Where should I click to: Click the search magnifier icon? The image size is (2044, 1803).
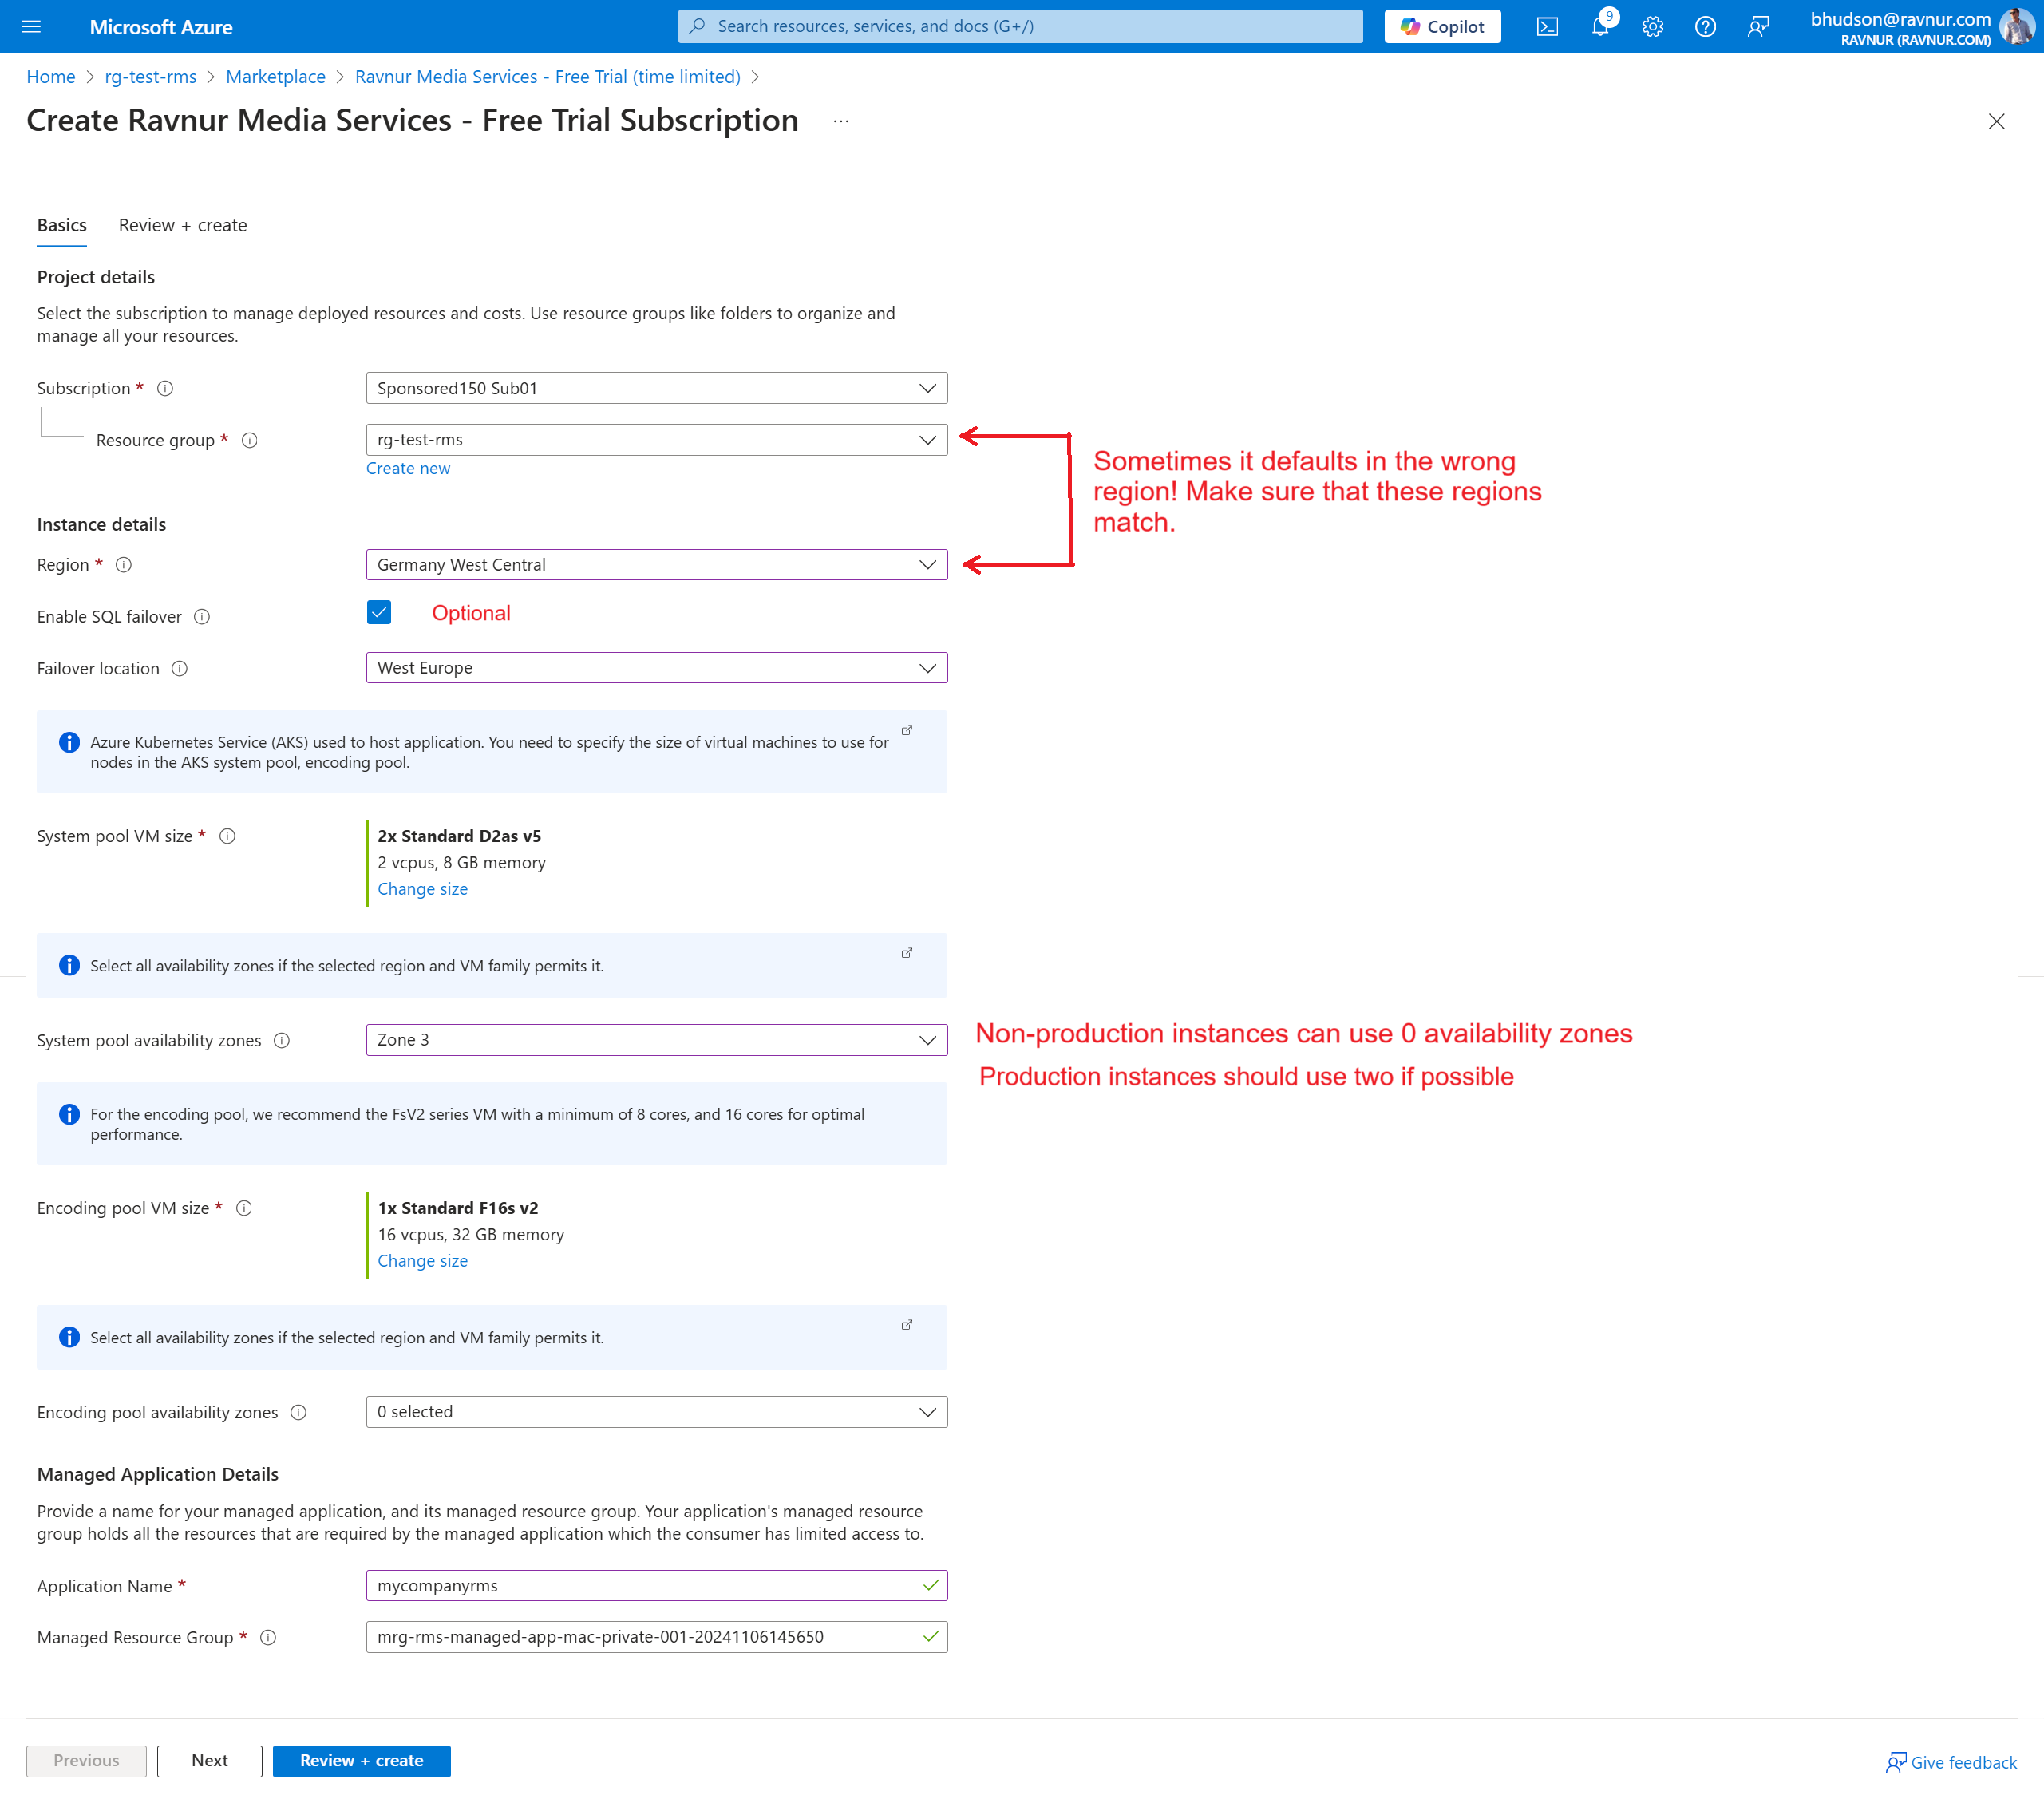(x=697, y=26)
